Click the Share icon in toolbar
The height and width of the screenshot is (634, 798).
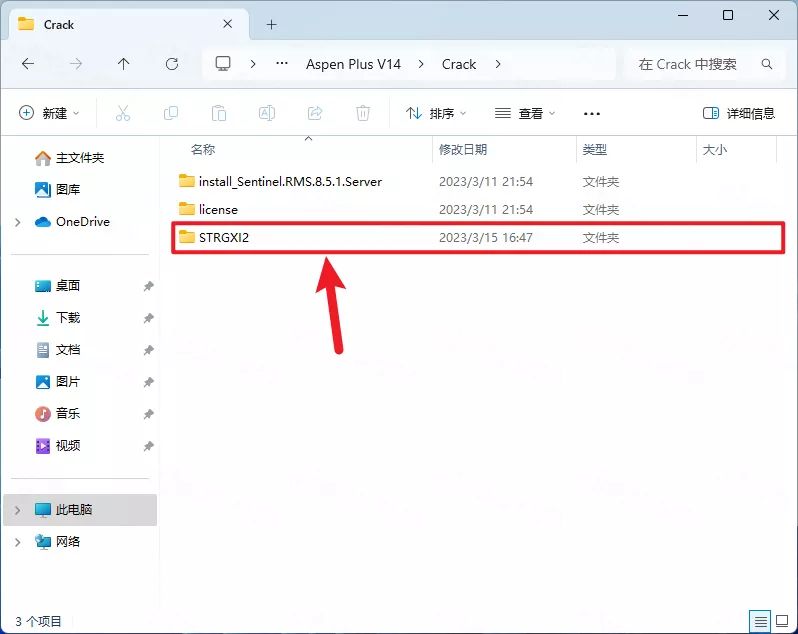pos(315,114)
